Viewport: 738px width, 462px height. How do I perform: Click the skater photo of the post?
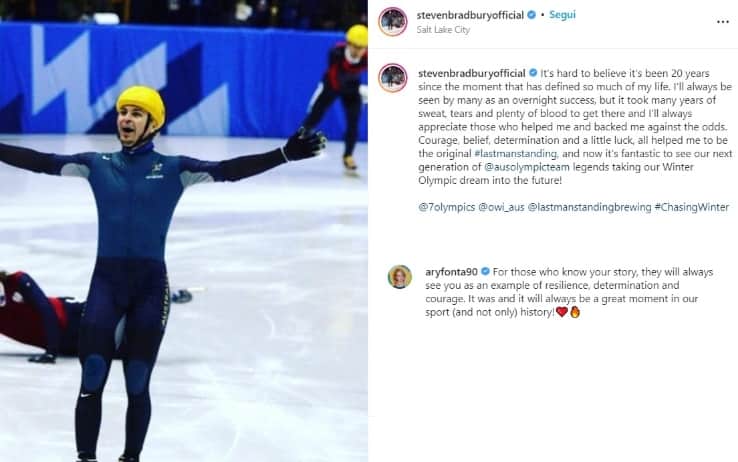[x=184, y=231]
